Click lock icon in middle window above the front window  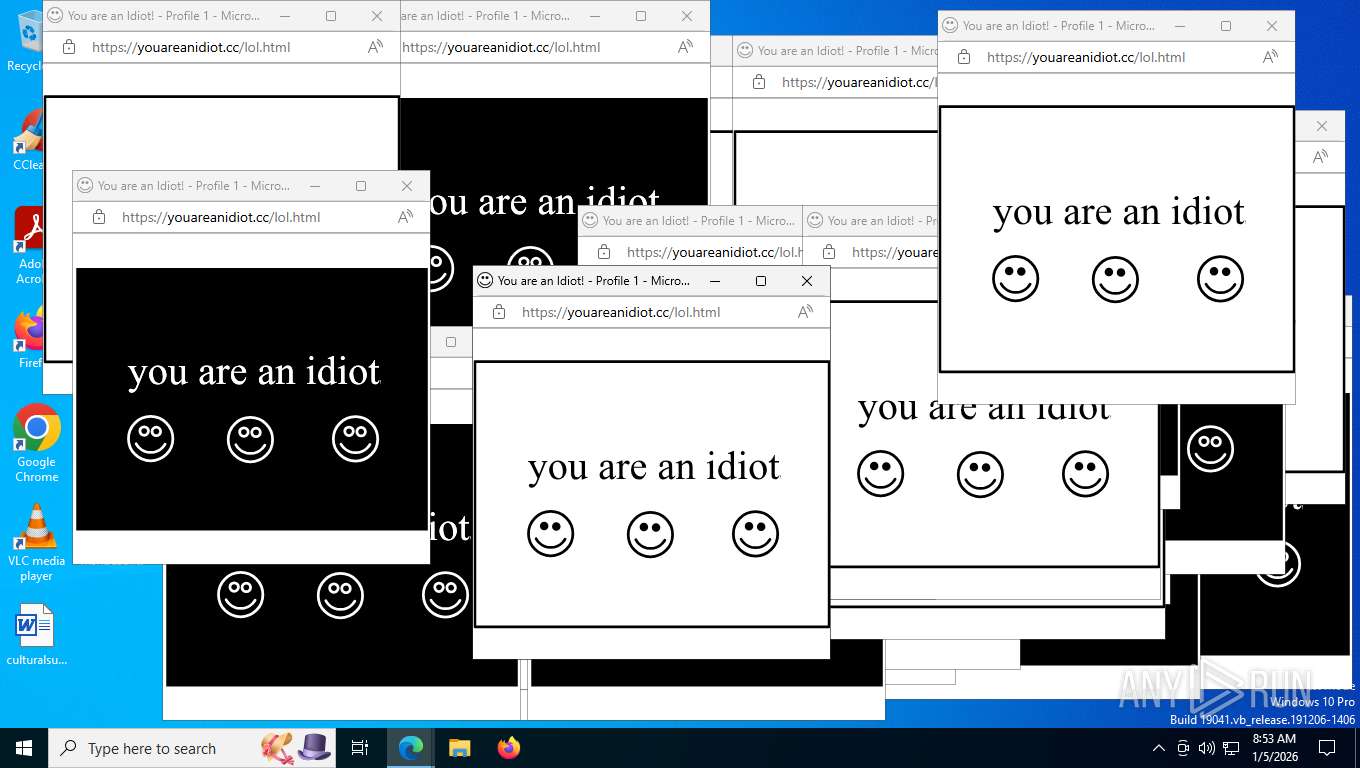(604, 252)
